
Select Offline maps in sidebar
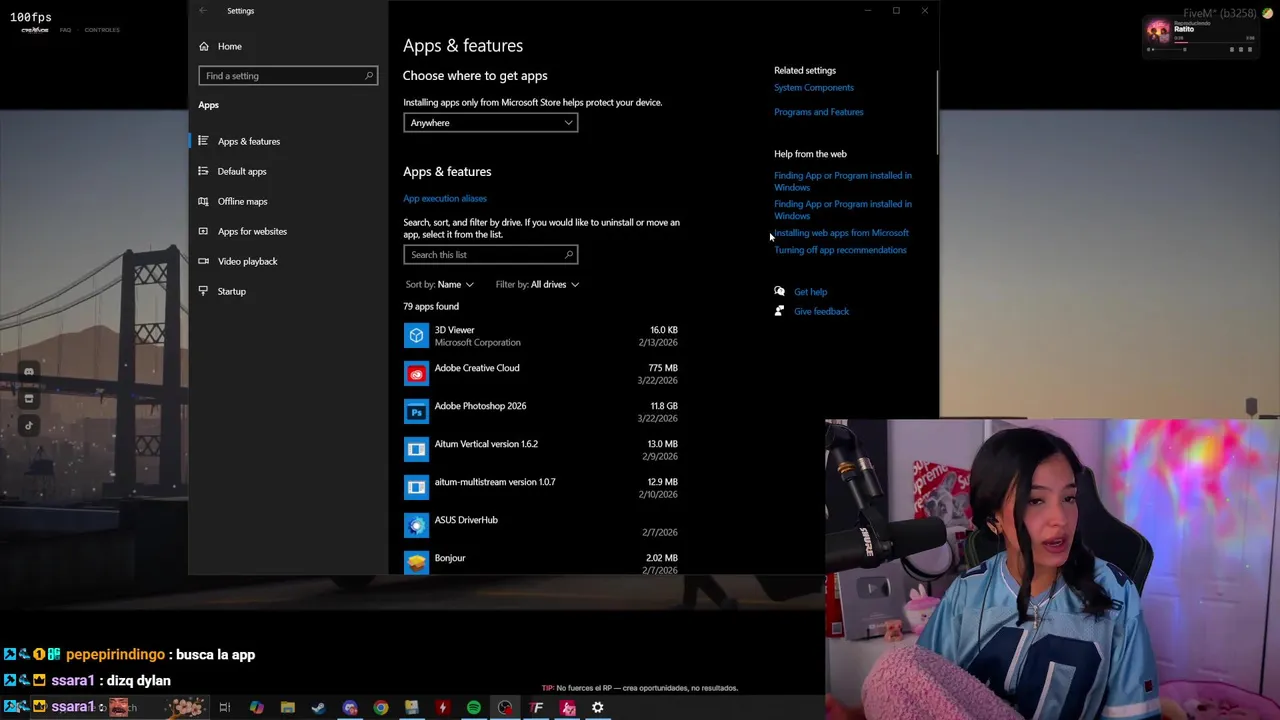click(x=288, y=201)
